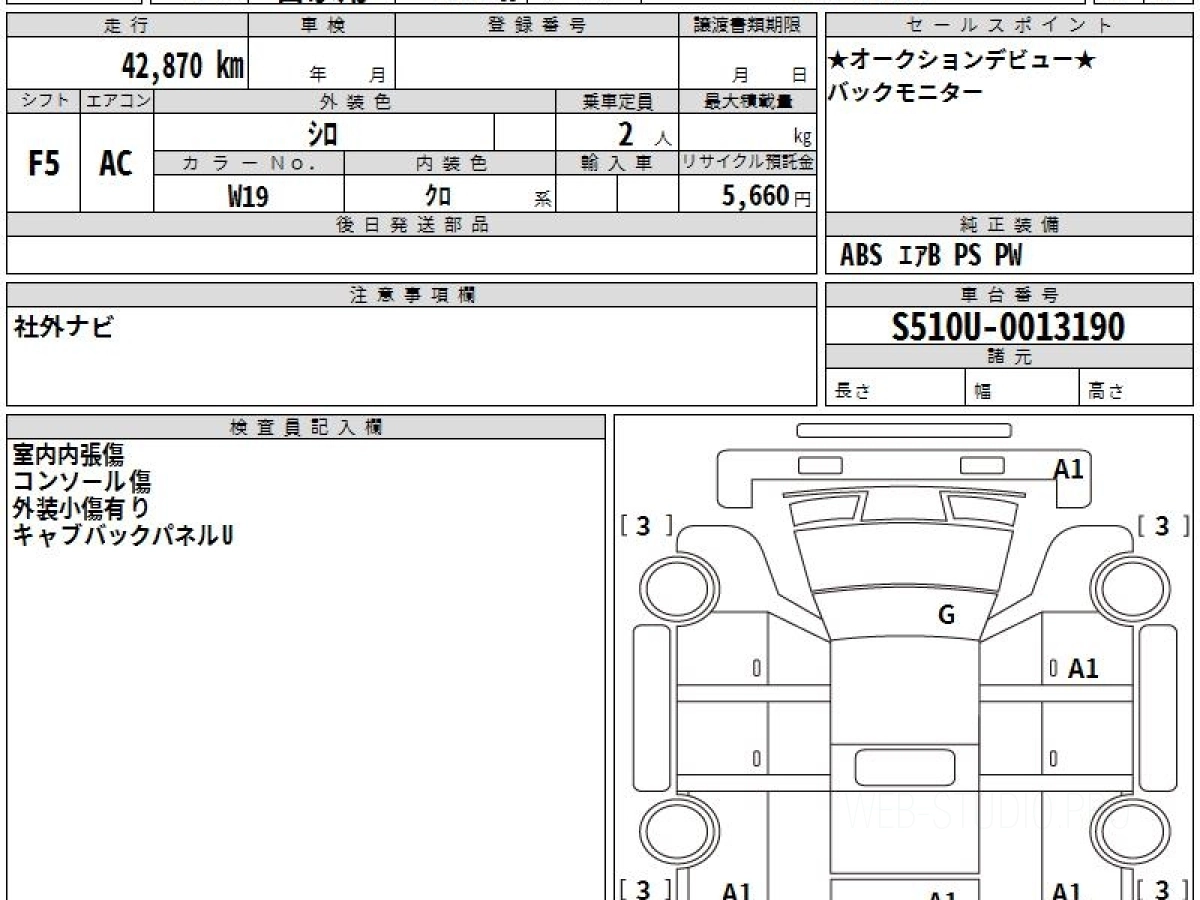The image size is (1200, 900).
Task: Click the リサイクル預託金 header
Action: point(748,163)
